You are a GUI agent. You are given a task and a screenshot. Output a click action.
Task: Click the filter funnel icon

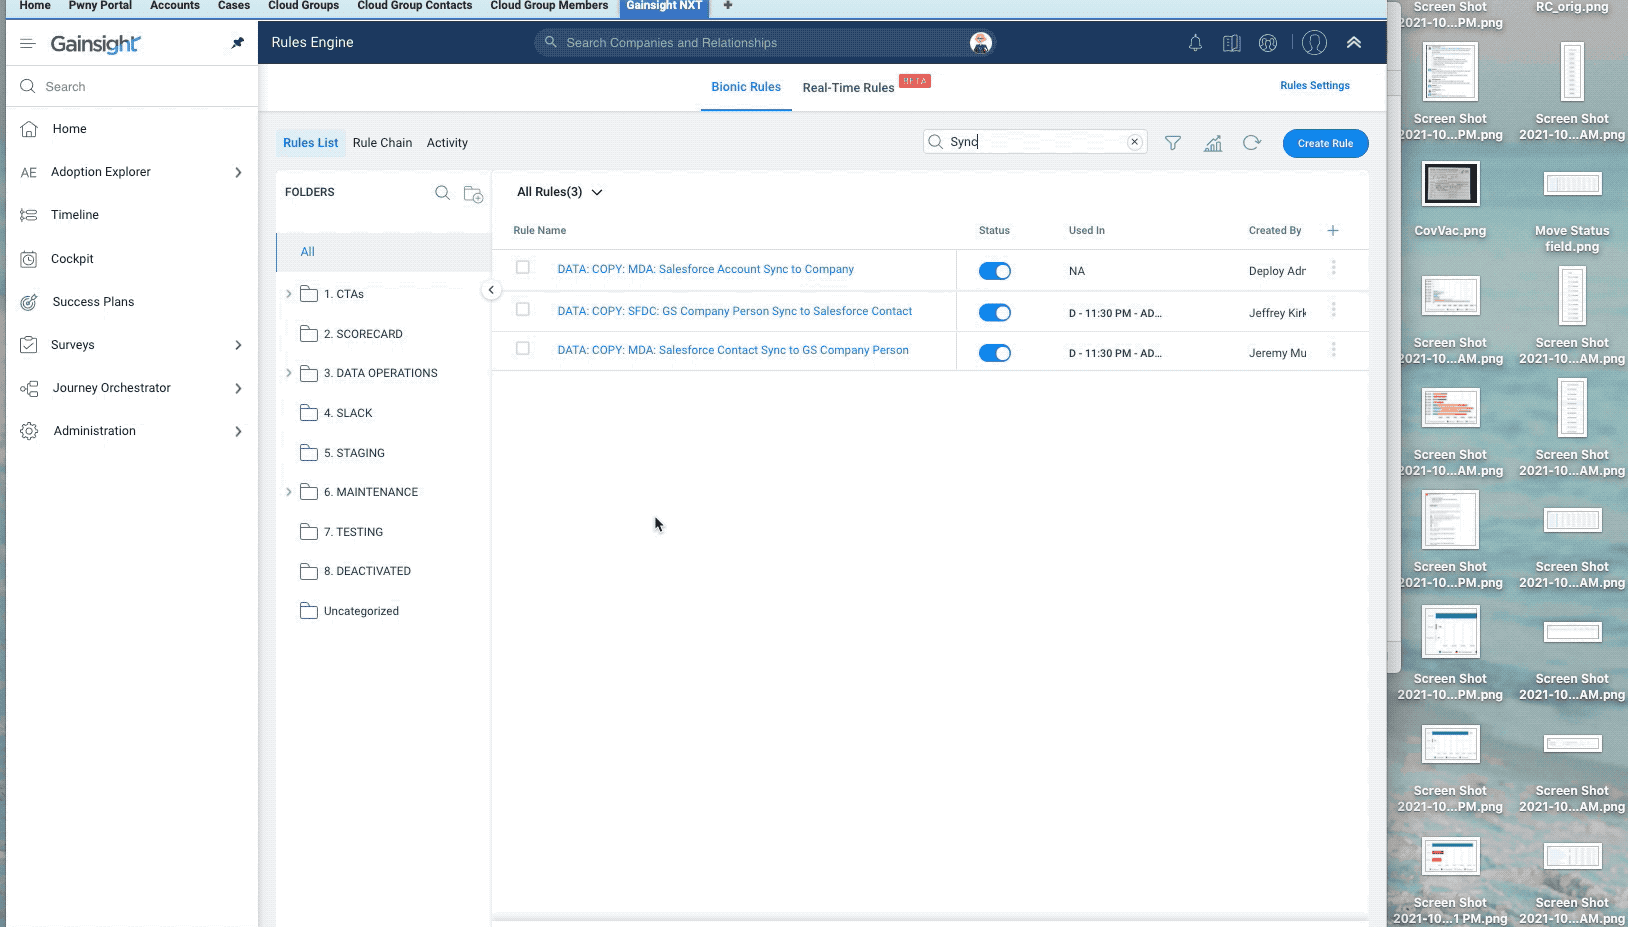1173,143
